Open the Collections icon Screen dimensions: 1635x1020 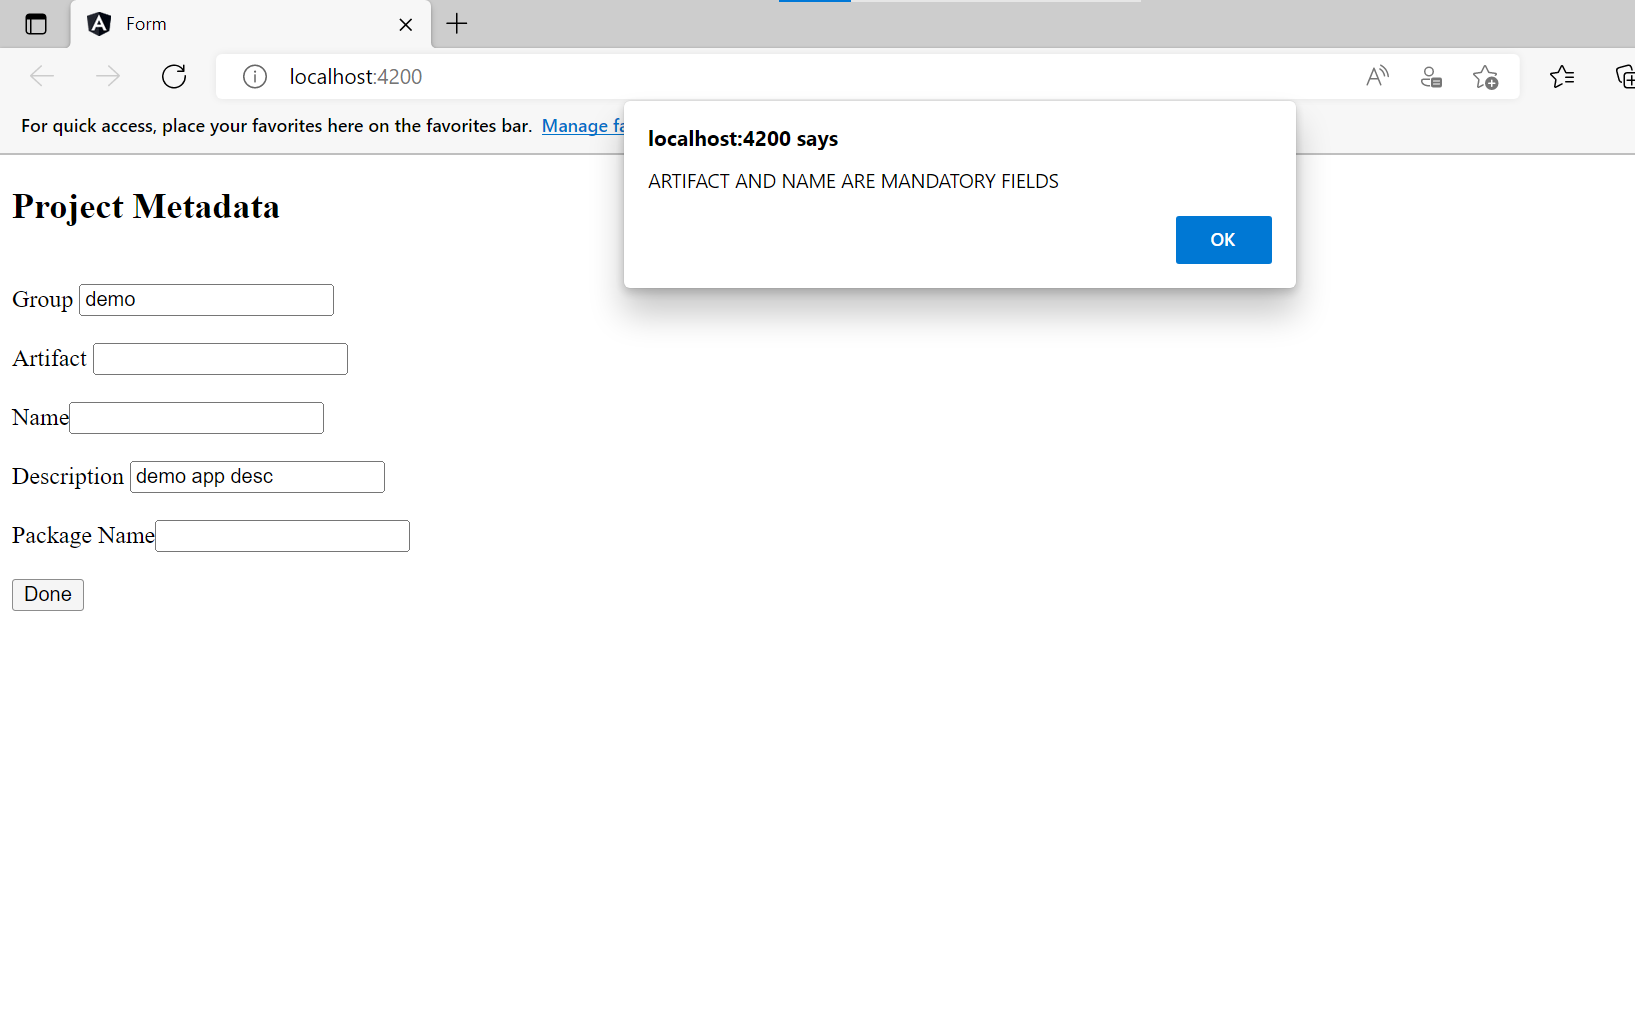(1625, 76)
